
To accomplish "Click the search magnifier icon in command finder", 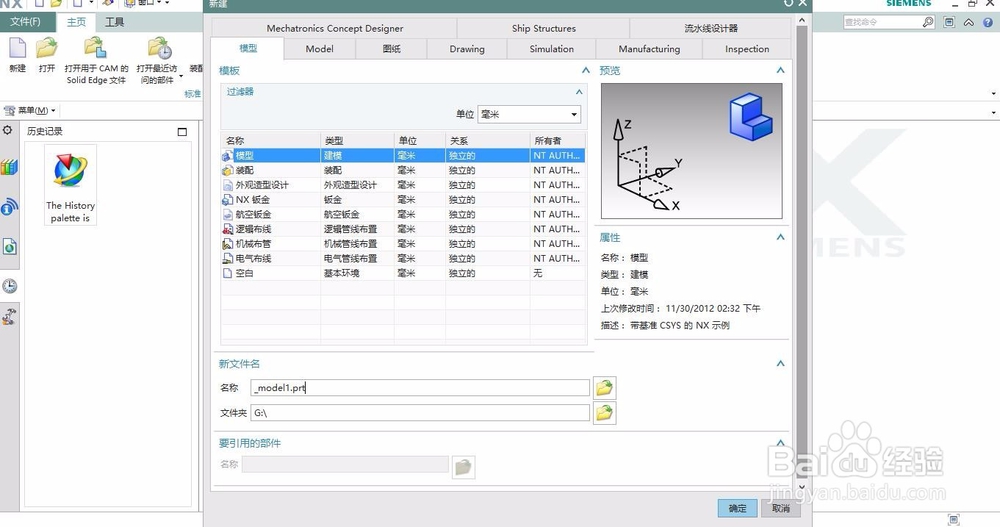I will (x=927, y=22).
